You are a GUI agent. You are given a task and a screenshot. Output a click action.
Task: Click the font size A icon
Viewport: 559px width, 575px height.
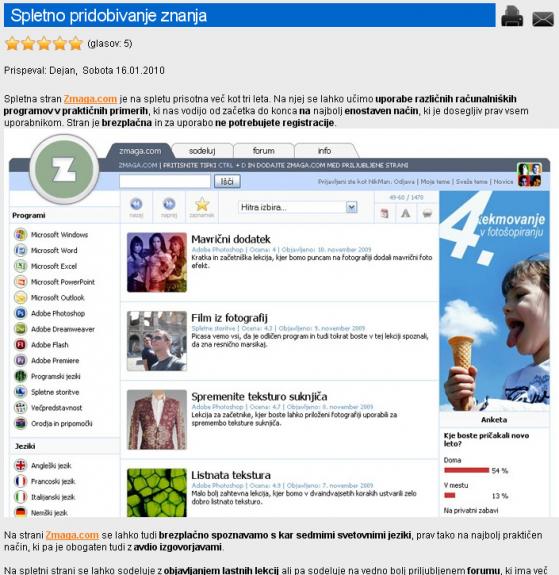406,213
